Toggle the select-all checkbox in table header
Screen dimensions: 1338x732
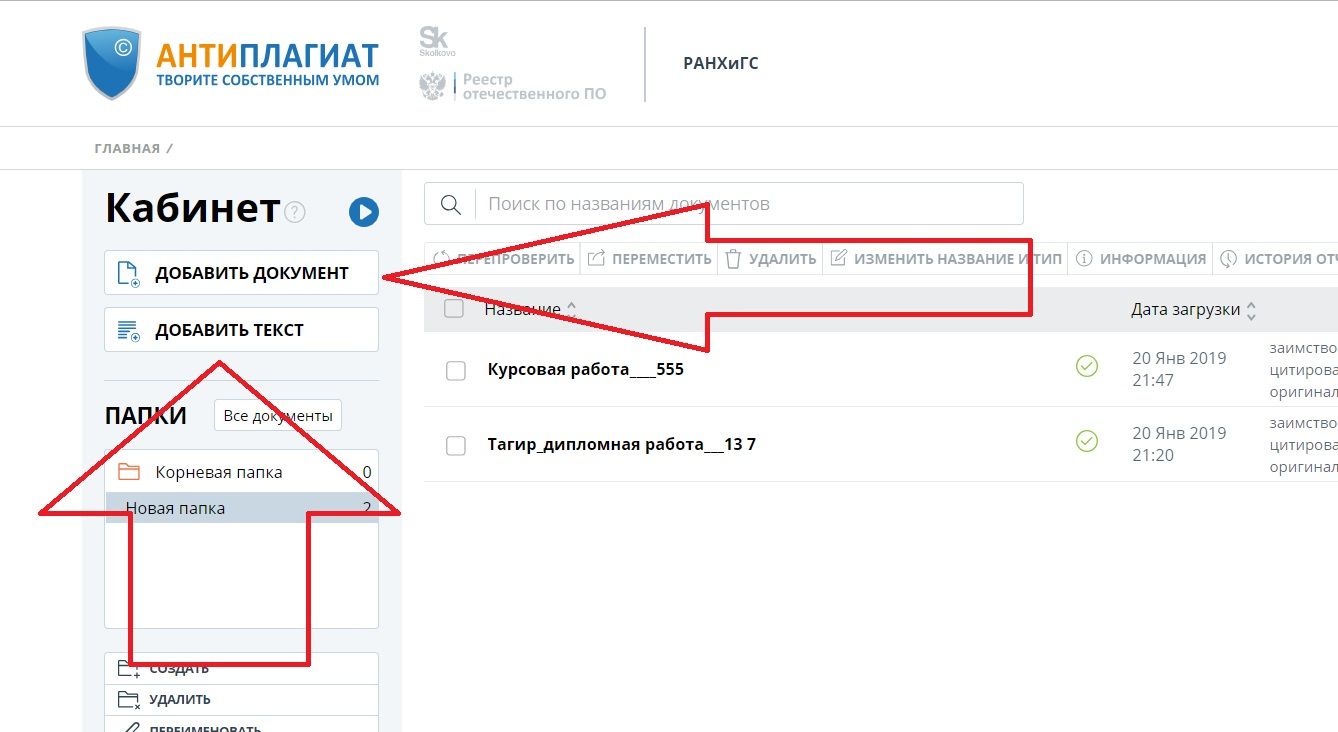454,309
